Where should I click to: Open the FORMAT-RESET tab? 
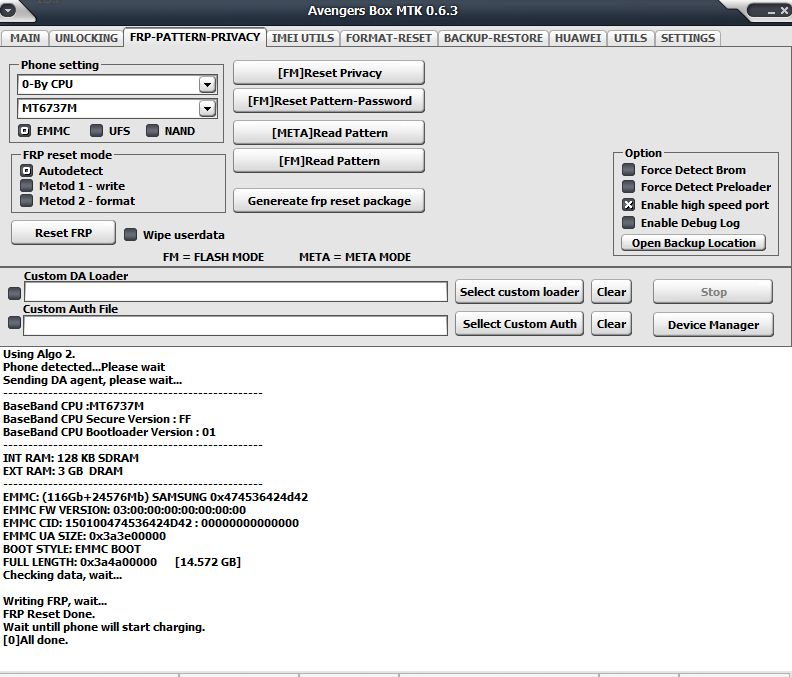pyautogui.click(x=388, y=38)
